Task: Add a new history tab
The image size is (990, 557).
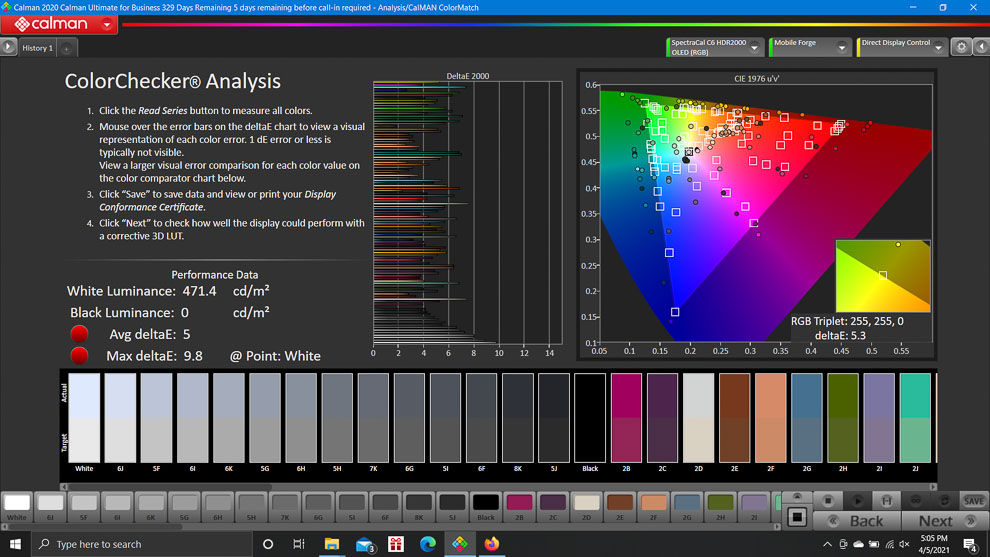Action: tap(66, 48)
